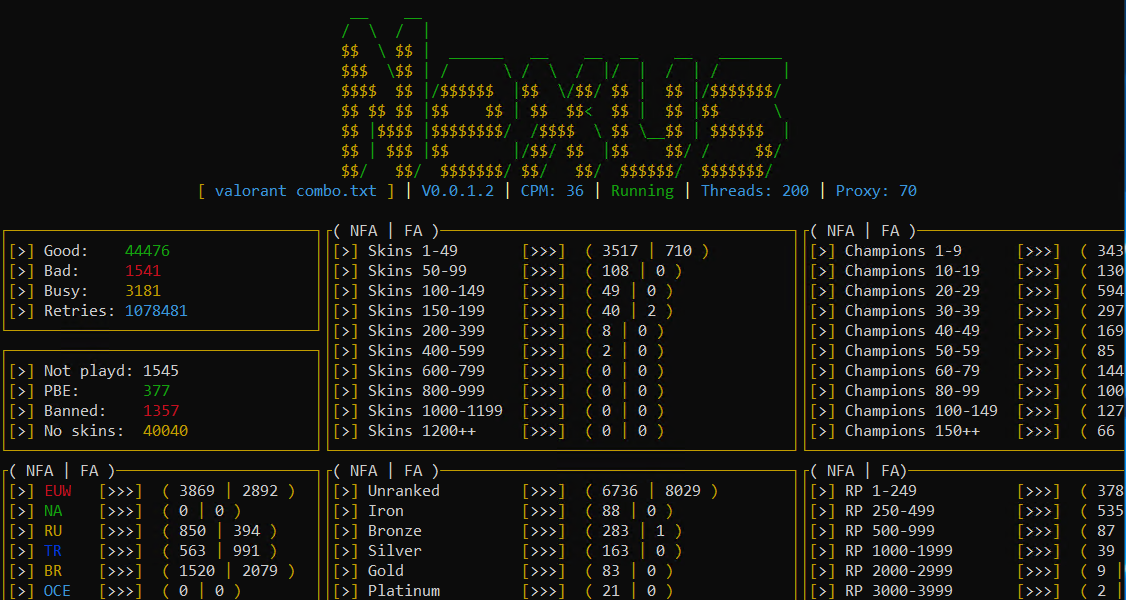The height and width of the screenshot is (600, 1126).
Task: Click the 'Skins 400-599' row label
Action: tap(427, 351)
